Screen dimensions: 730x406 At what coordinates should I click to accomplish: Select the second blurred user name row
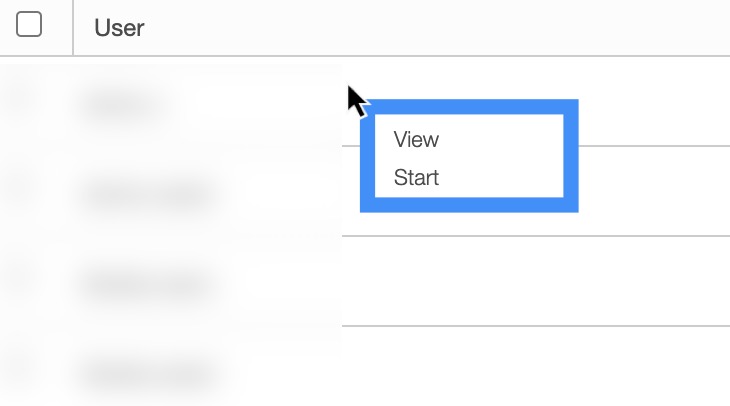tap(147, 193)
